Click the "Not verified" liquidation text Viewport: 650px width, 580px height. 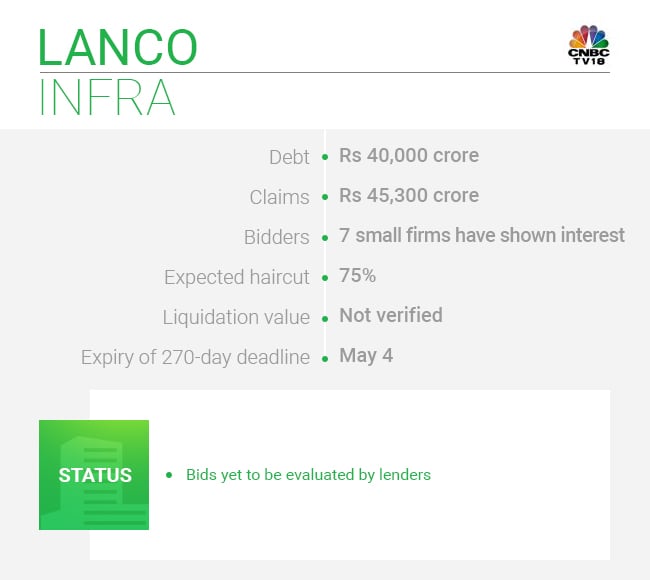click(x=390, y=316)
